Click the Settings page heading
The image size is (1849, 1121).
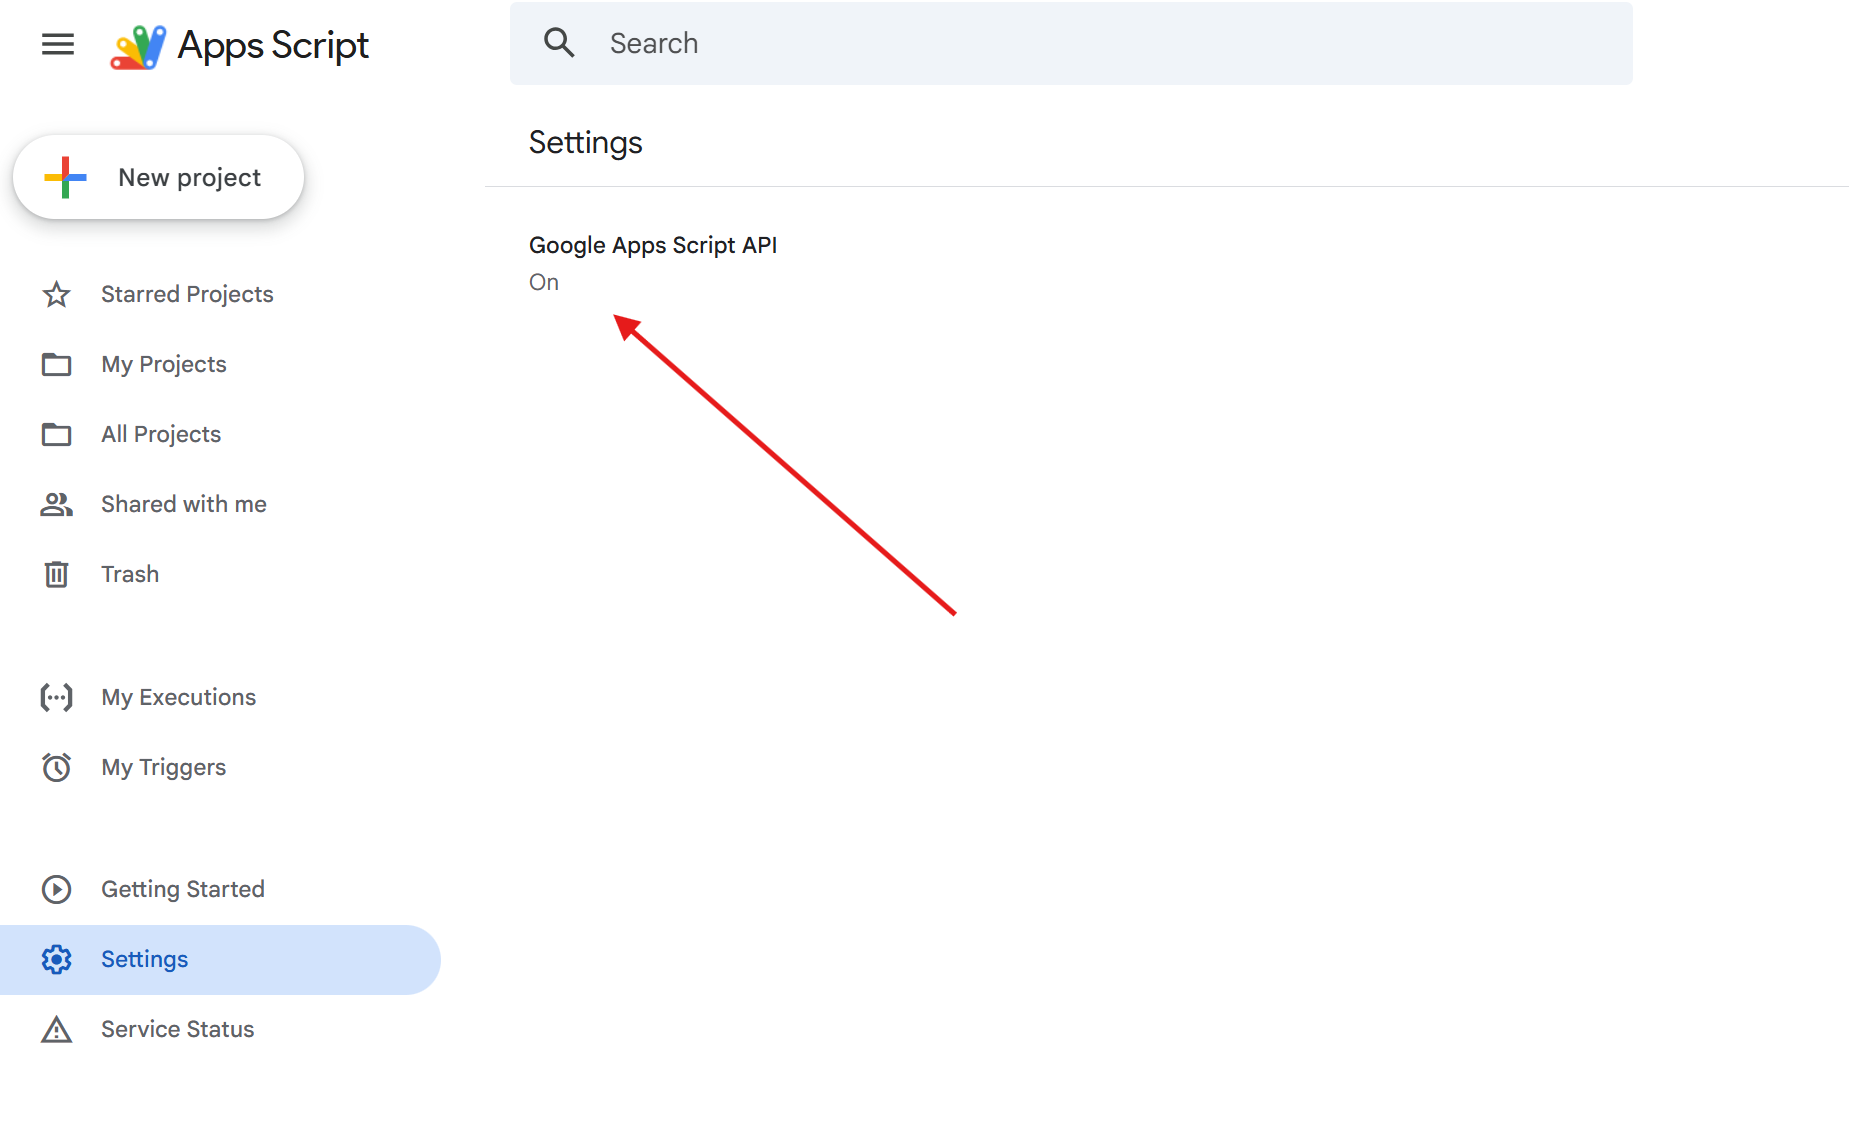pyautogui.click(x=586, y=143)
